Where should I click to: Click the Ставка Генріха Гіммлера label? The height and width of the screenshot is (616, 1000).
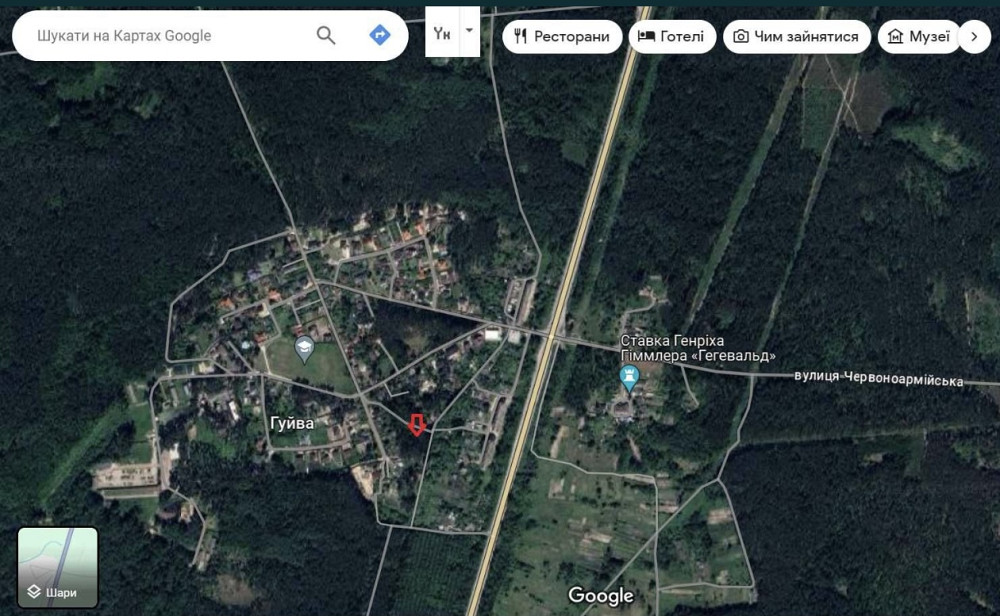(698, 348)
